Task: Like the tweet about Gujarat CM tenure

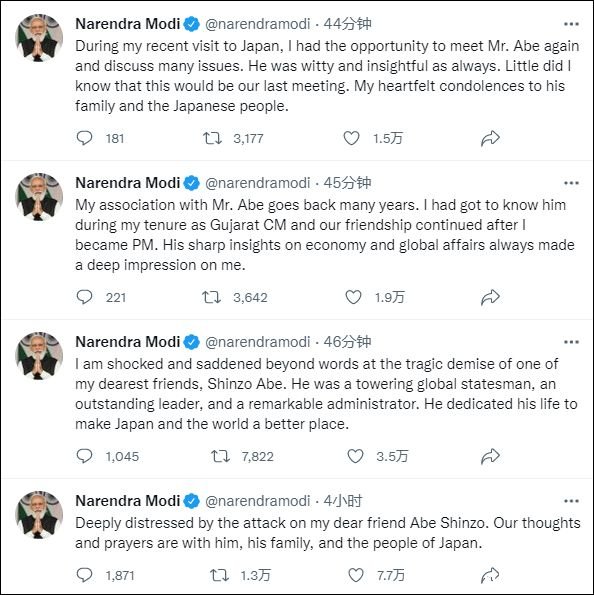Action: pos(353,297)
